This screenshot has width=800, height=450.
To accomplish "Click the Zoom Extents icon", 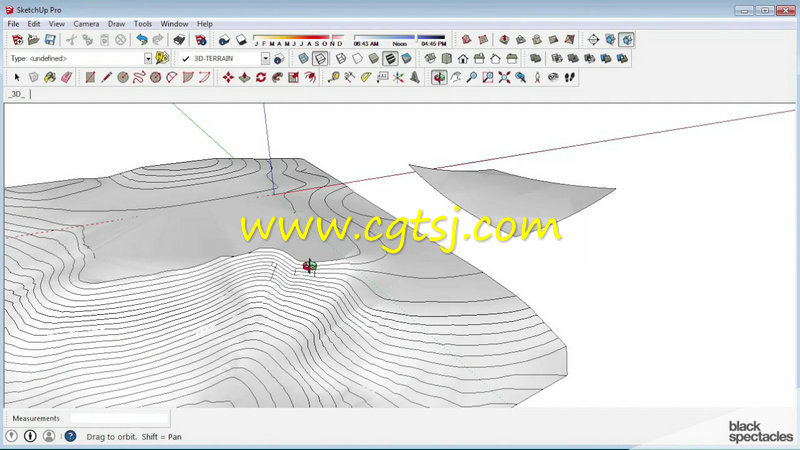I will (x=505, y=77).
